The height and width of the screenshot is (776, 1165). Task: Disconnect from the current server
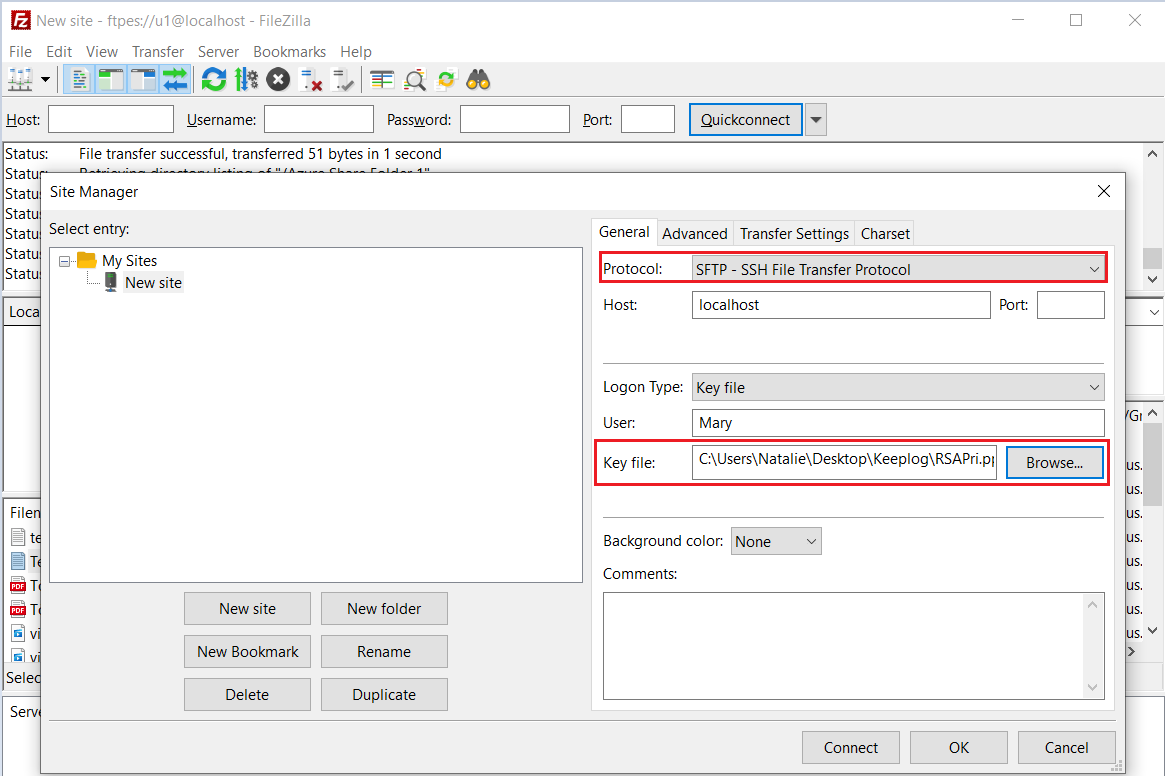310,80
